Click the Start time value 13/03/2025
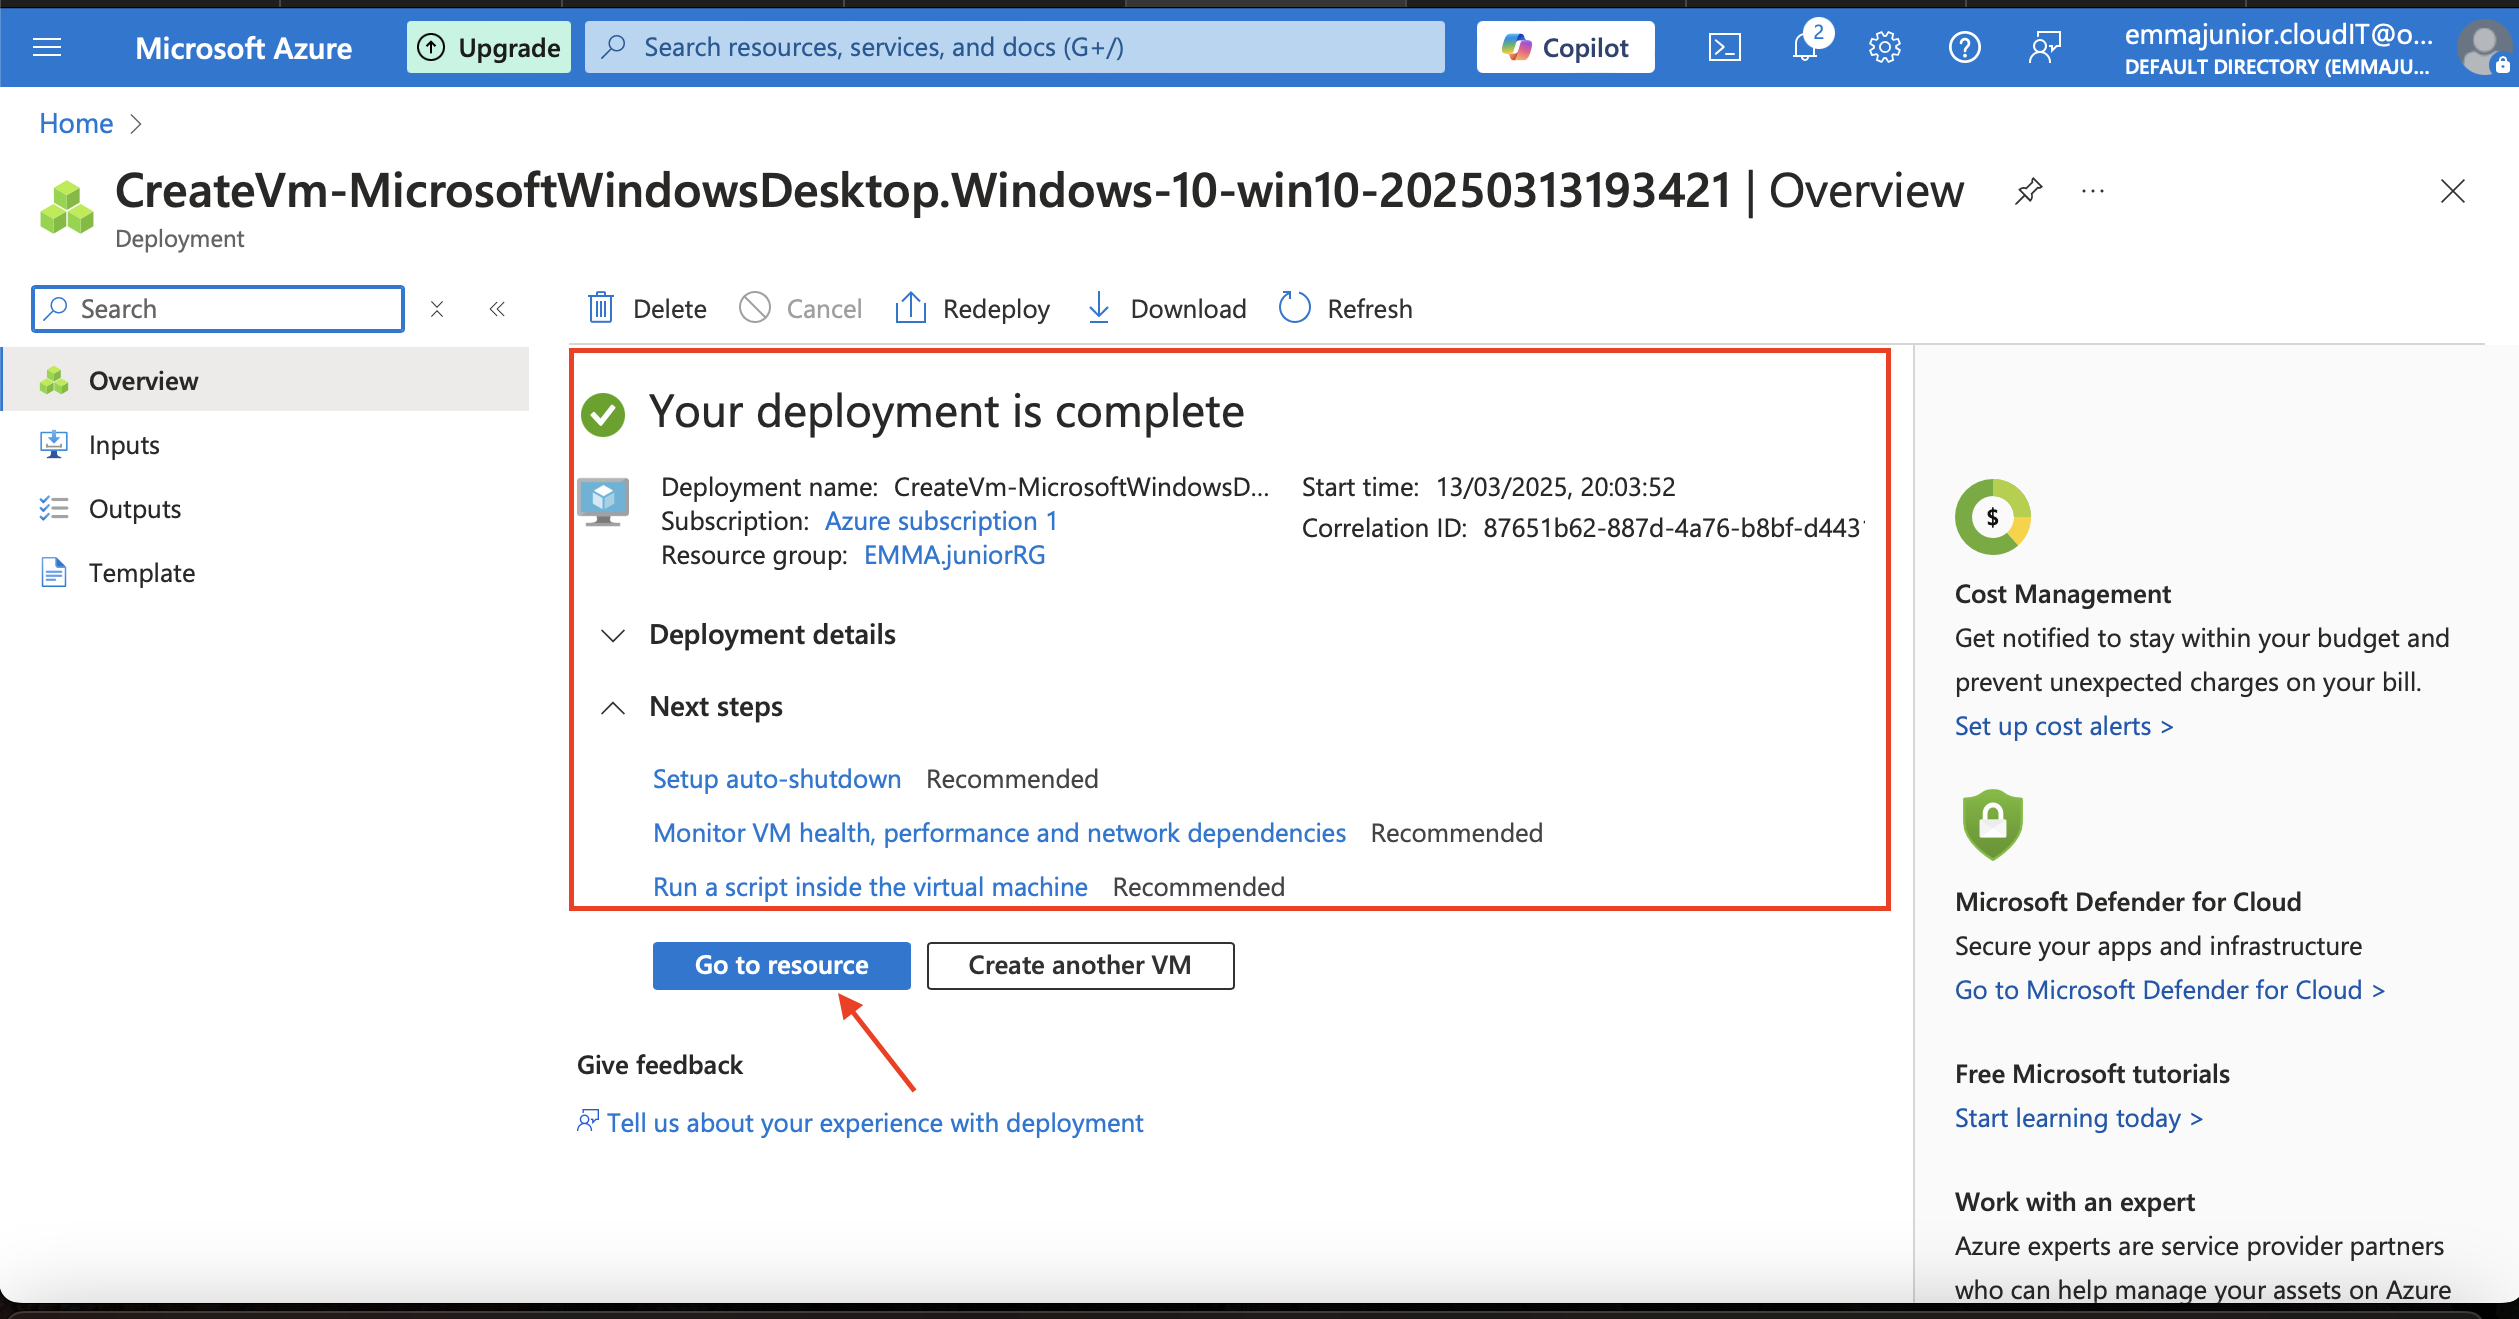 pos(1555,486)
